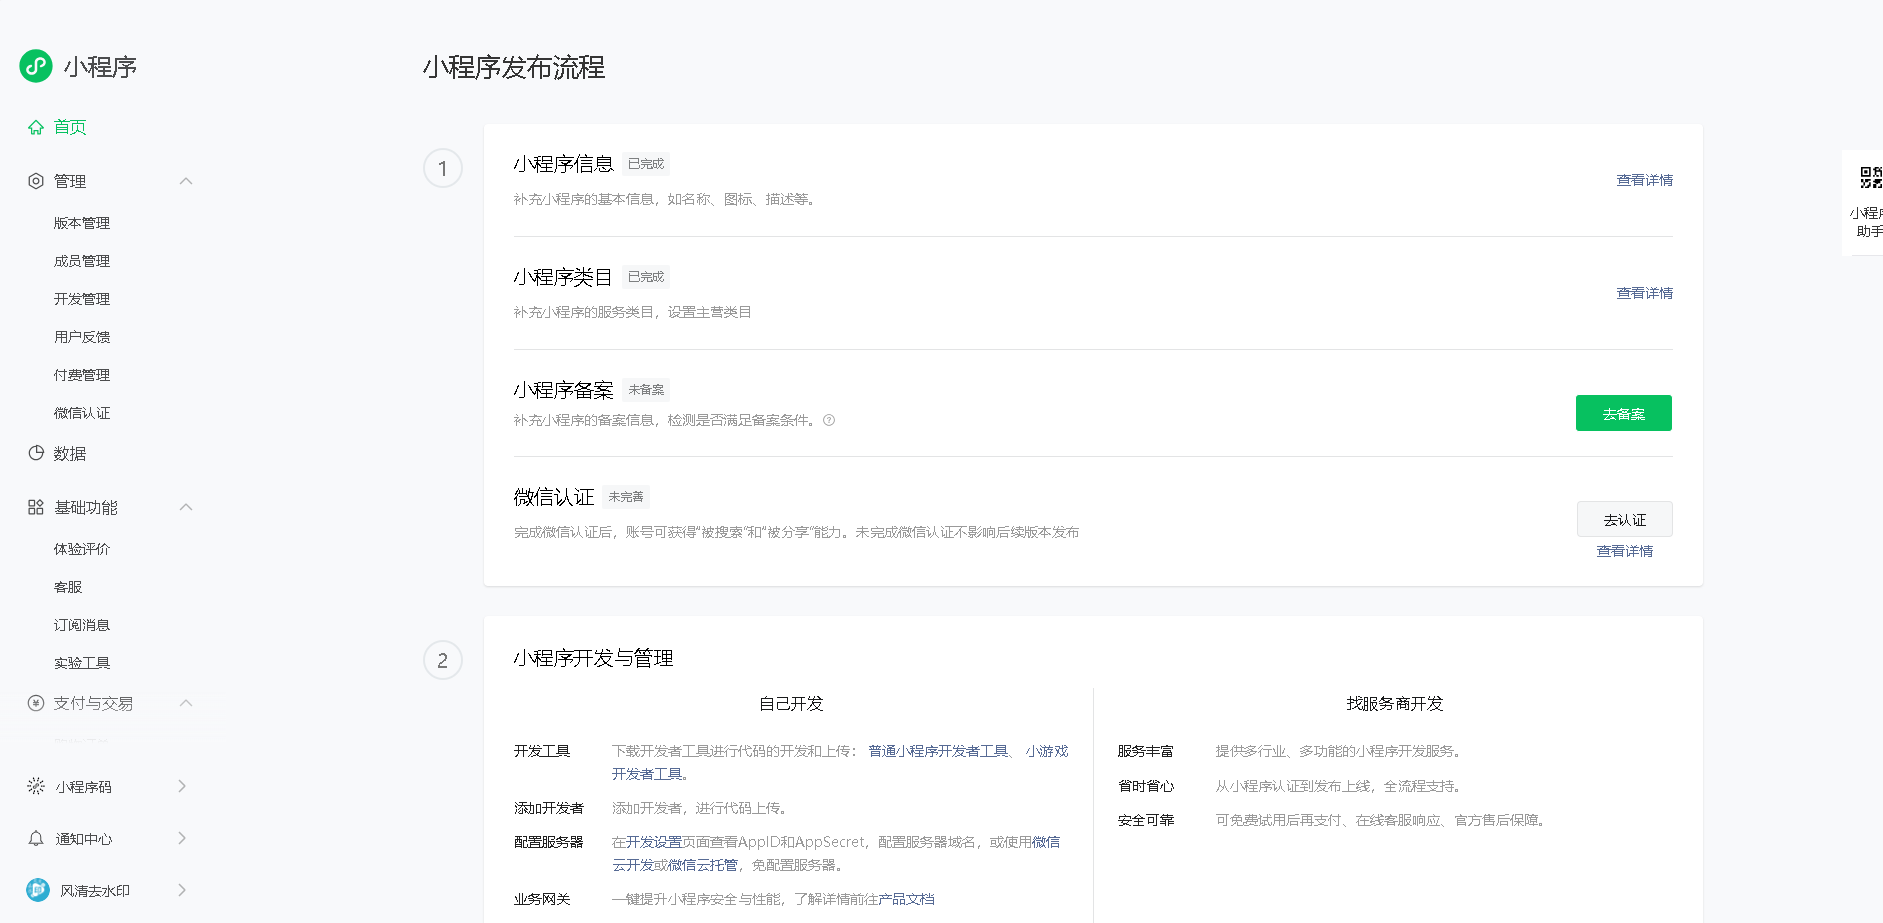The image size is (1883, 923).
Task: Click the 已完成 tag beside 小程序类目
Action: point(646,277)
